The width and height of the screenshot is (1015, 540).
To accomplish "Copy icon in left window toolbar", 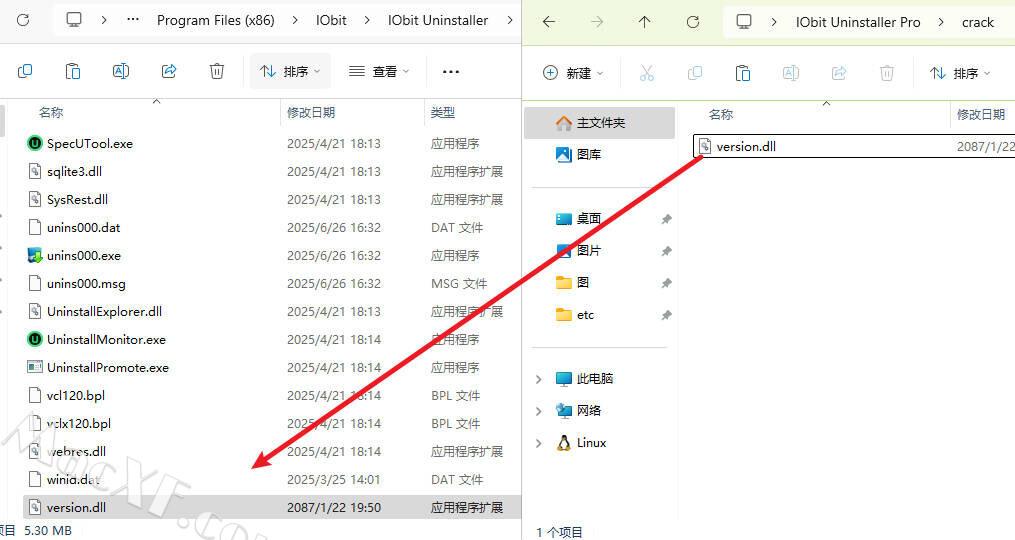I will coord(25,71).
